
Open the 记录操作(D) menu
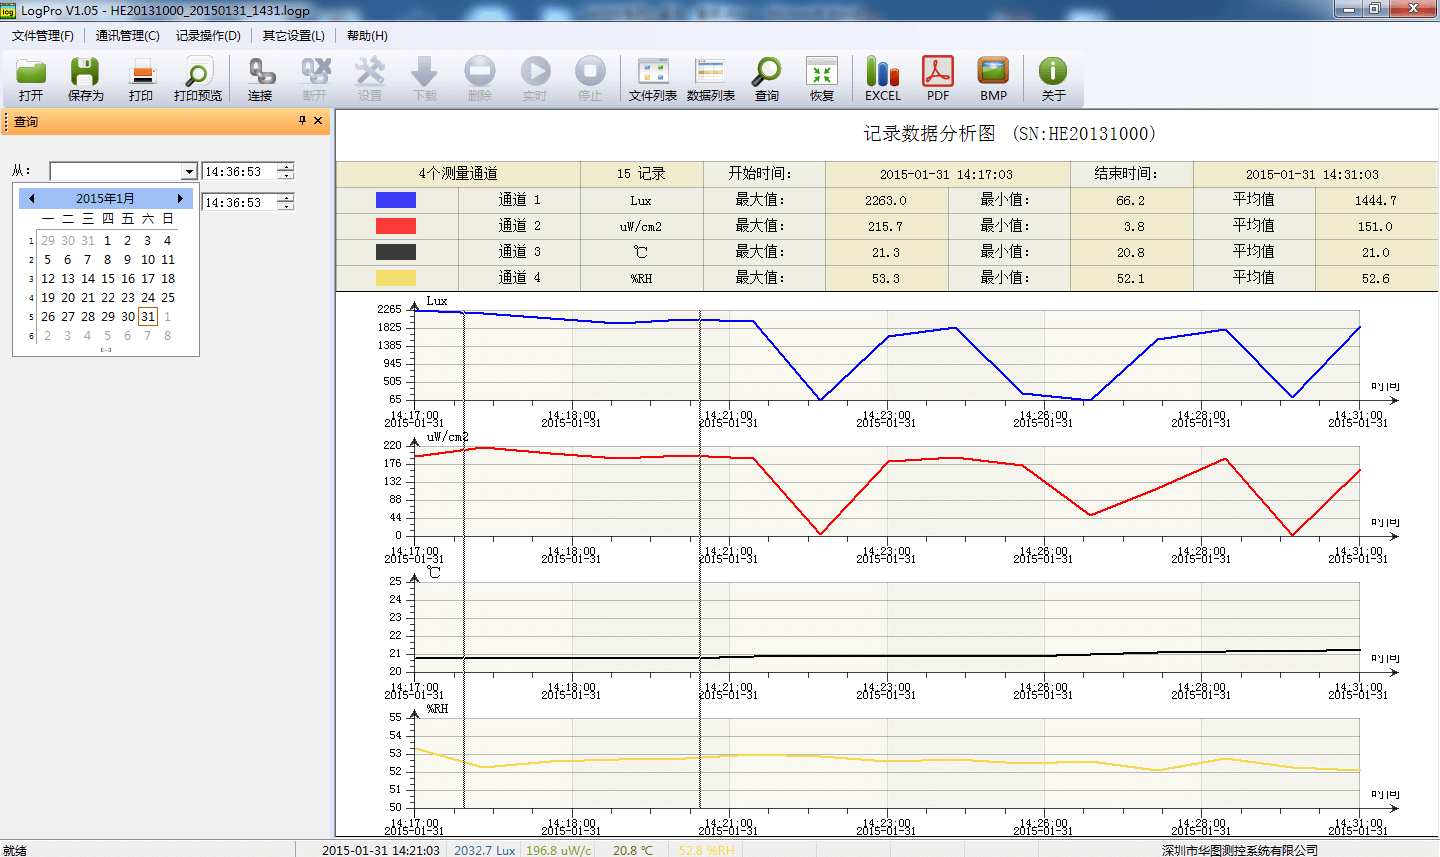pos(208,36)
